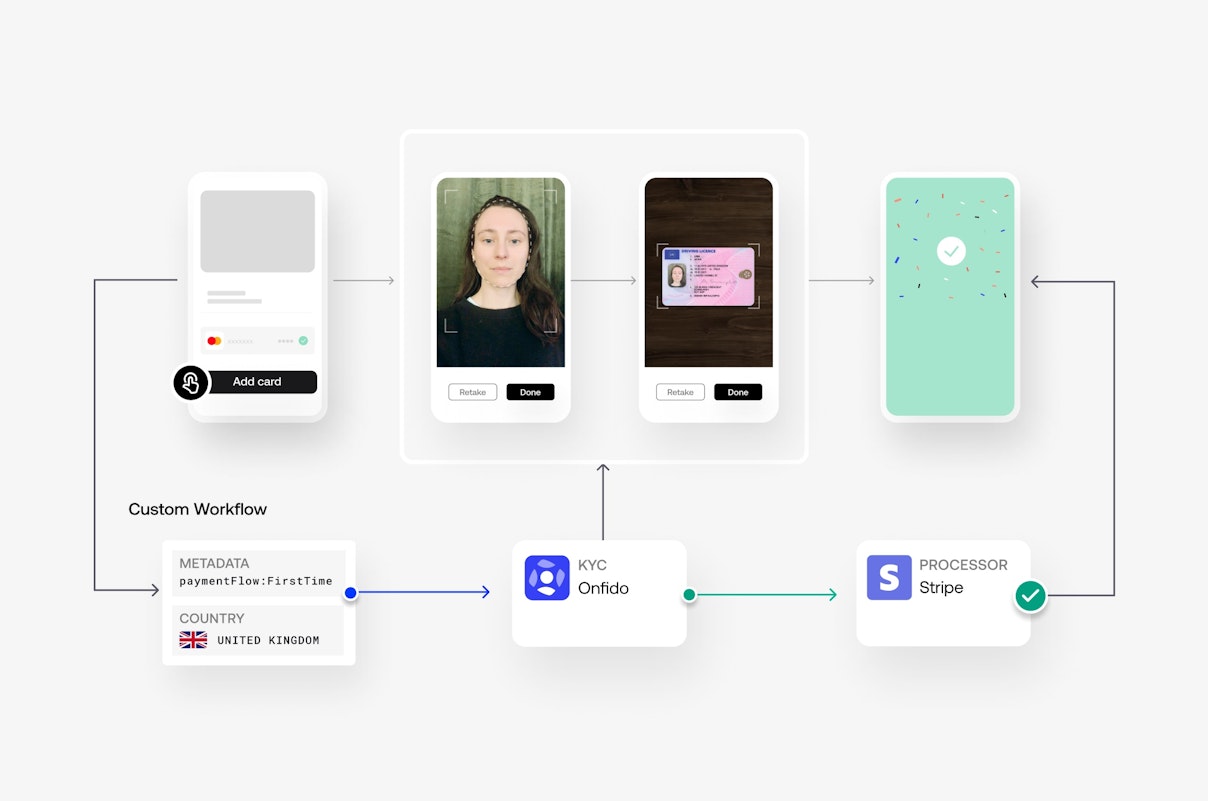Select the UNITED KINGDOM text

tap(268, 640)
